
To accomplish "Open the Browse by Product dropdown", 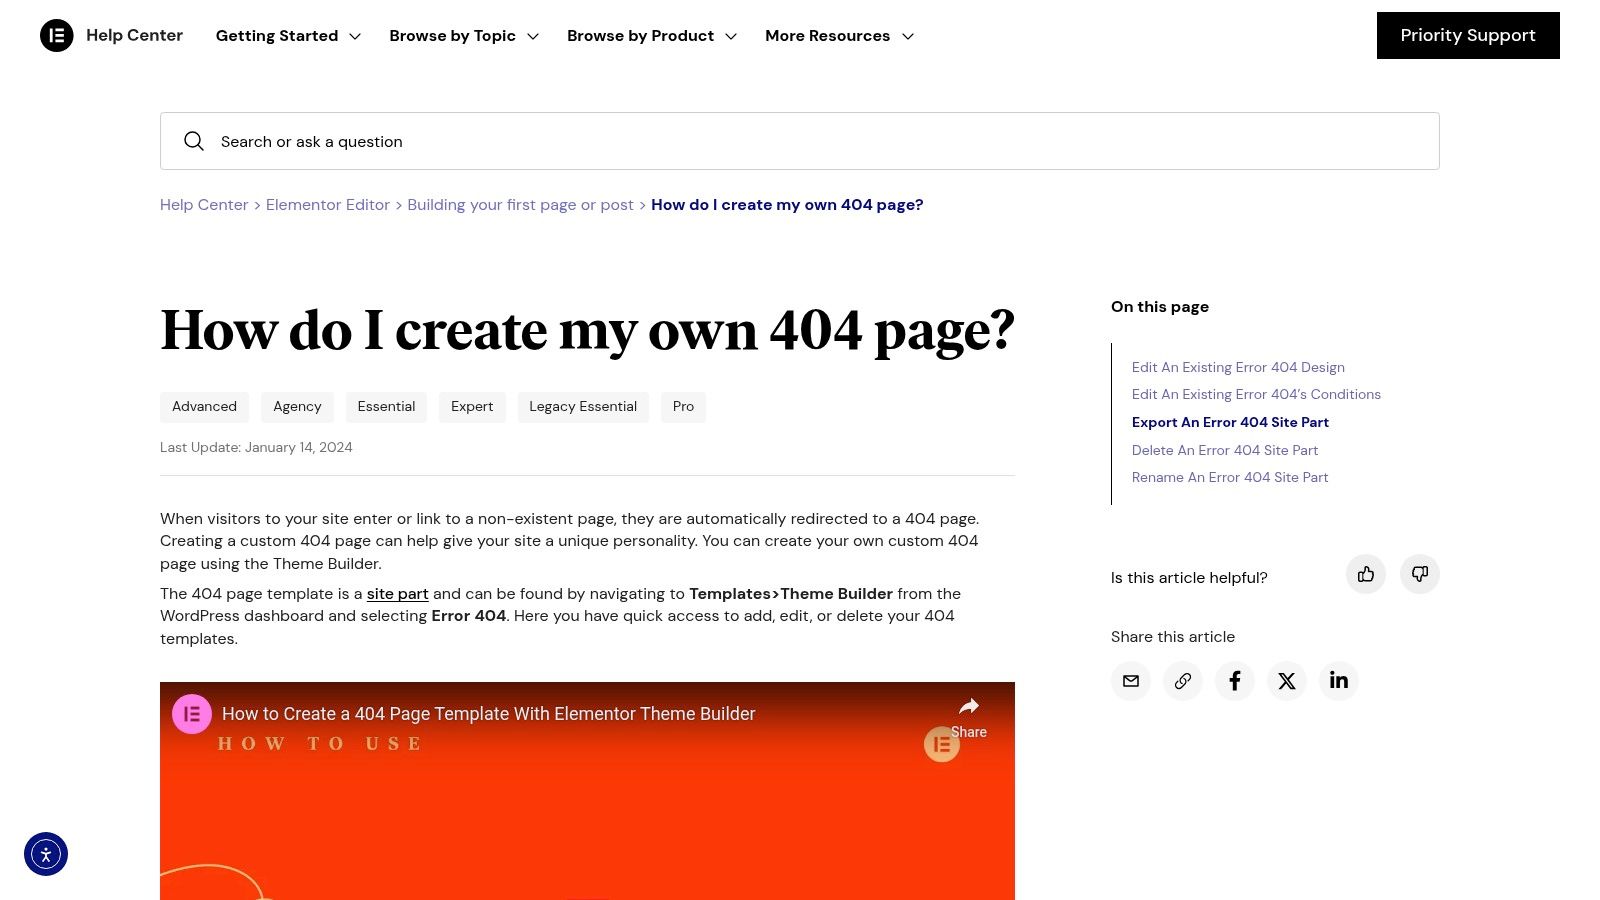I will (x=651, y=36).
